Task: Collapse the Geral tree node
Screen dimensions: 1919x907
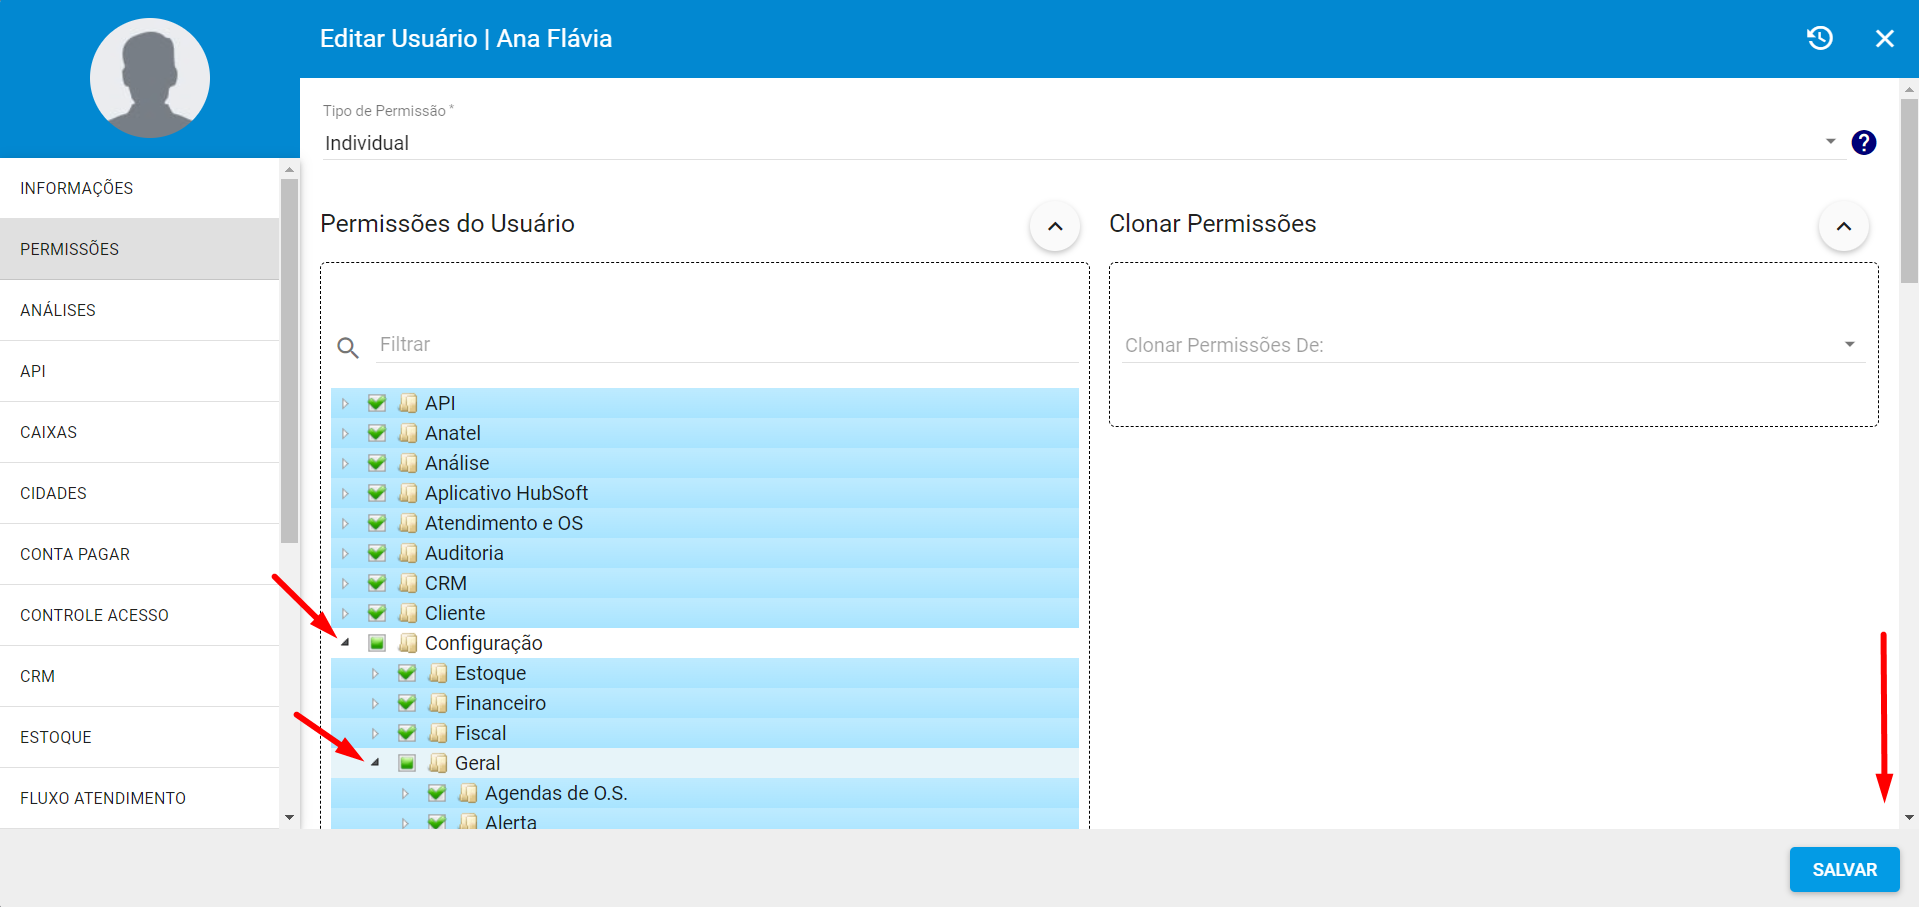Action: [x=376, y=763]
